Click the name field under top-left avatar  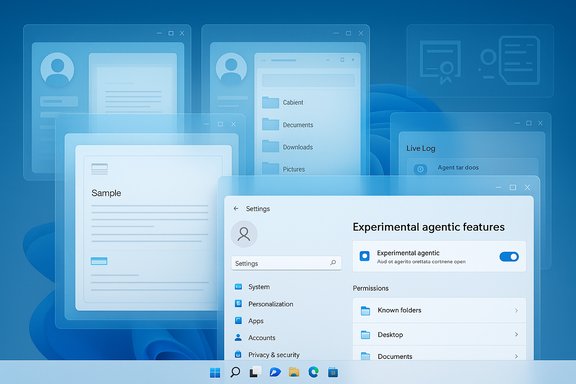click(x=59, y=101)
